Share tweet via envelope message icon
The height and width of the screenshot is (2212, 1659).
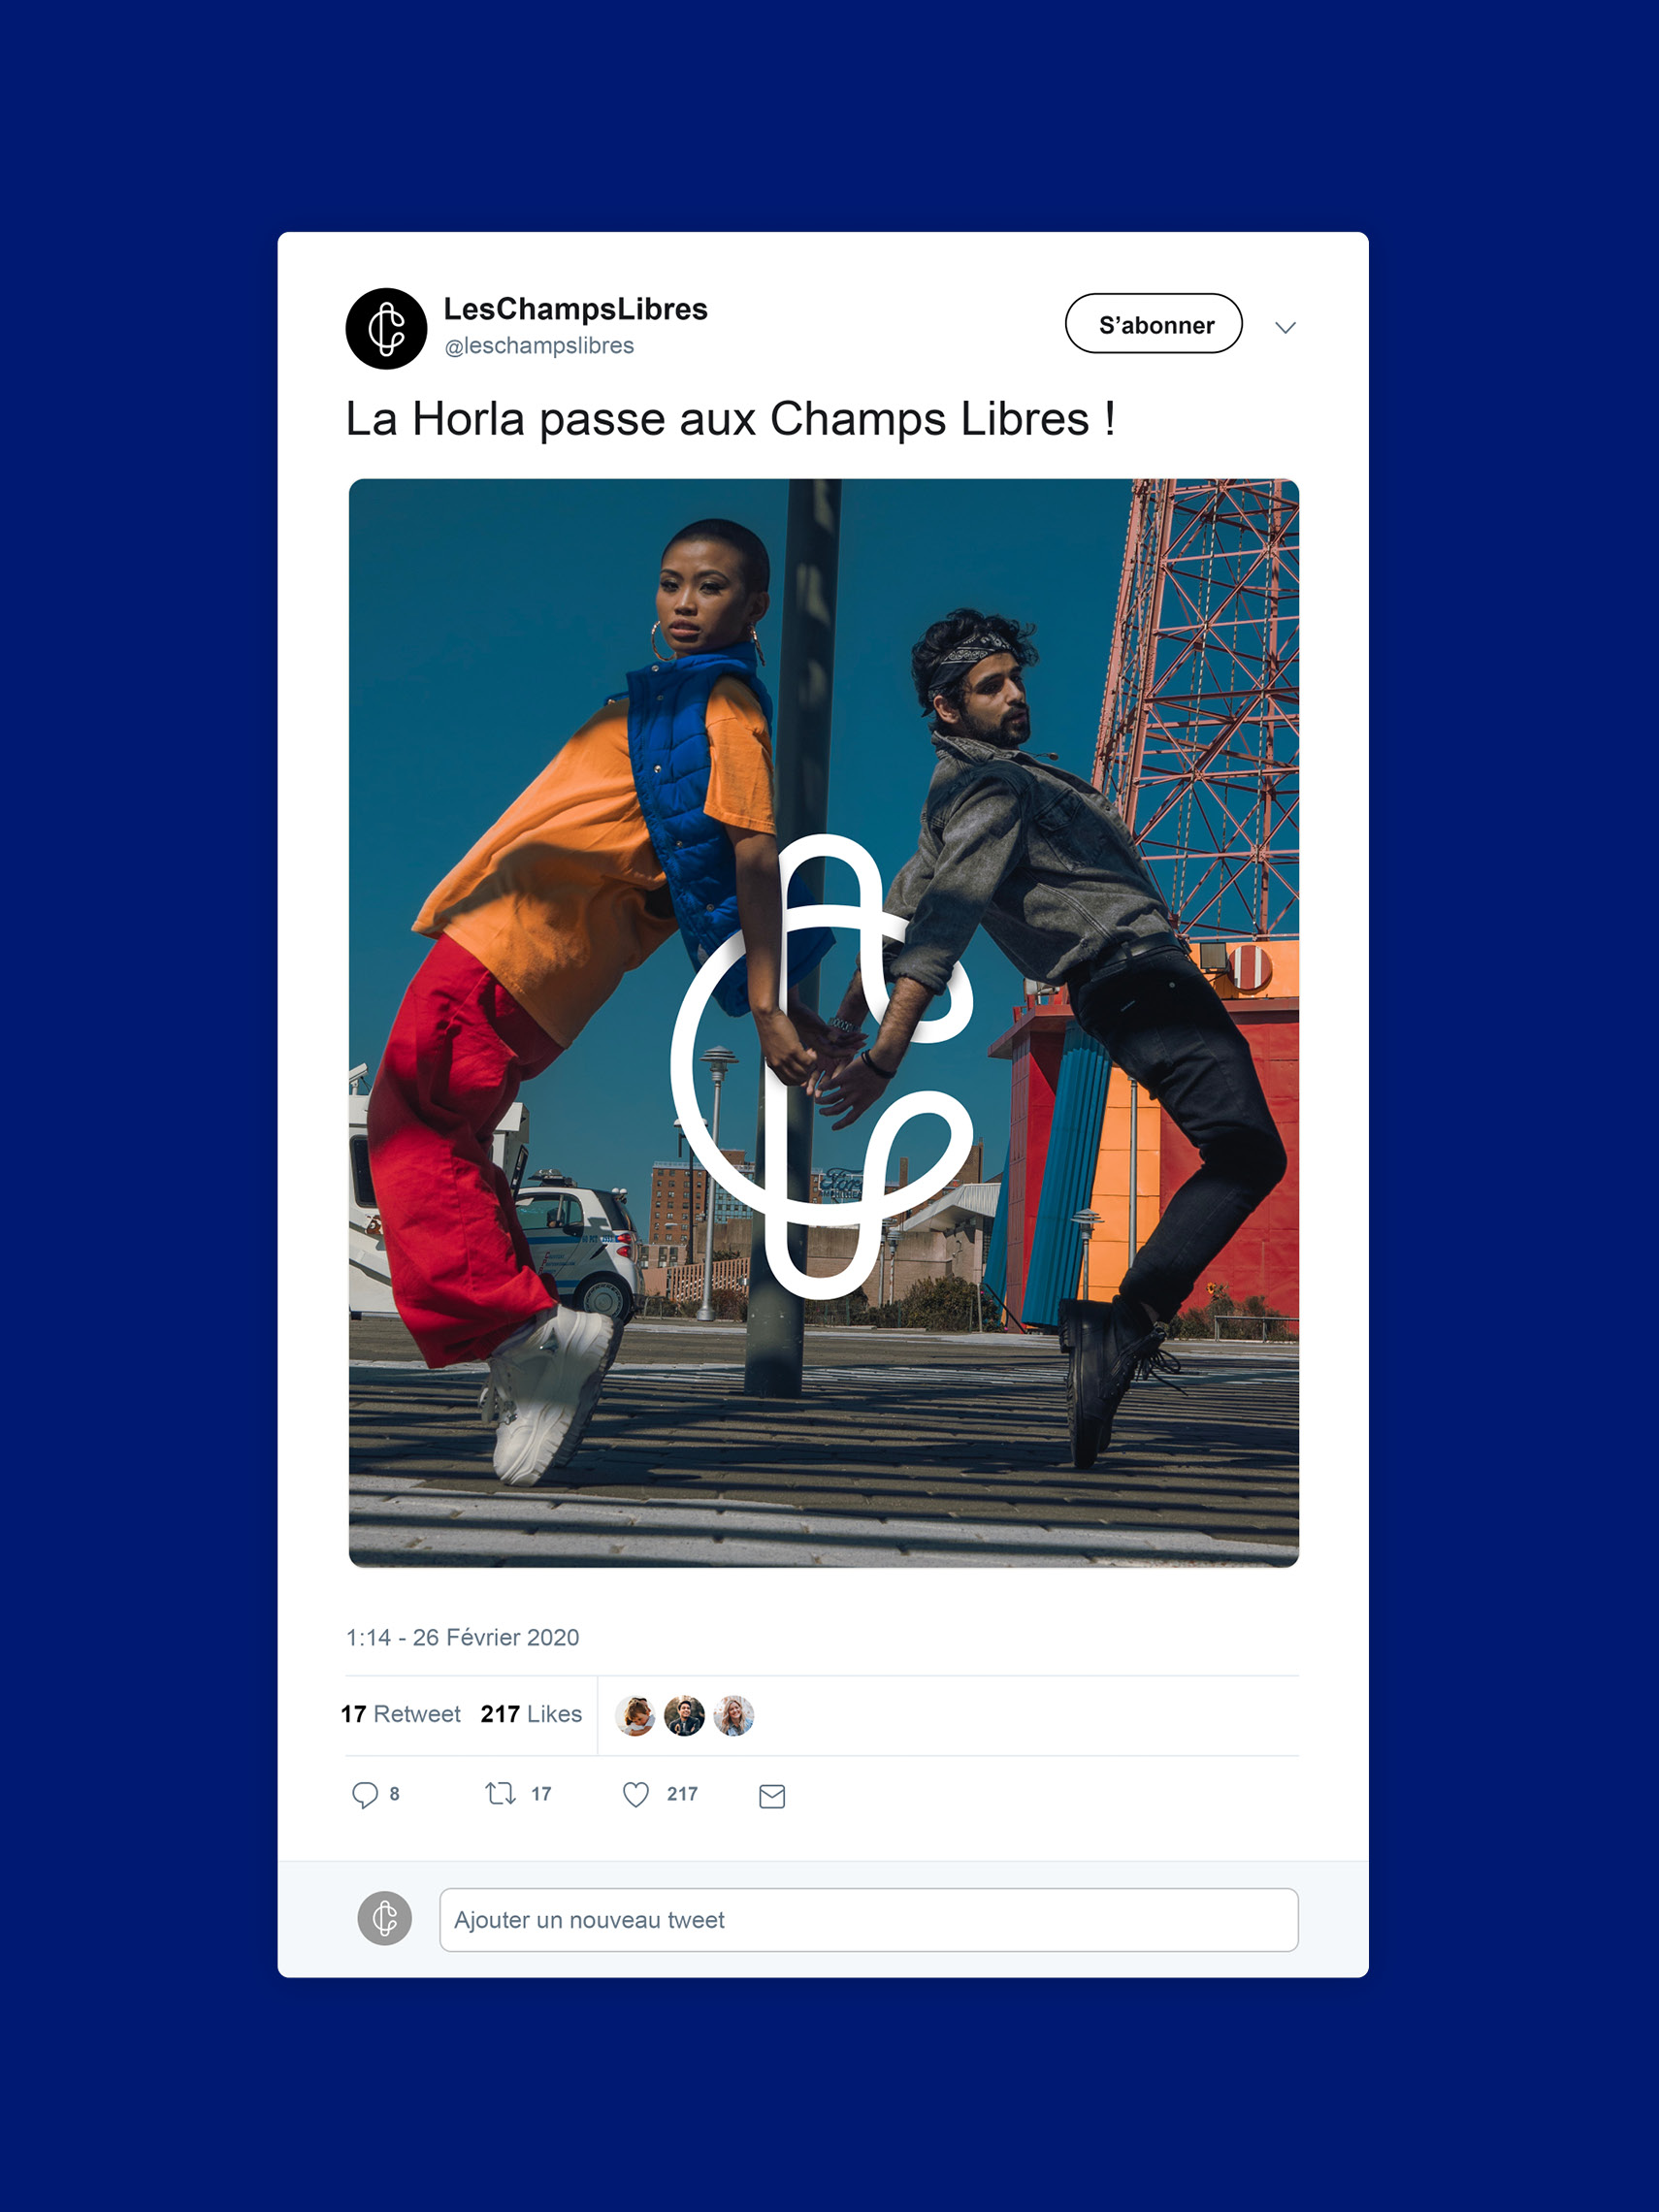(772, 1797)
